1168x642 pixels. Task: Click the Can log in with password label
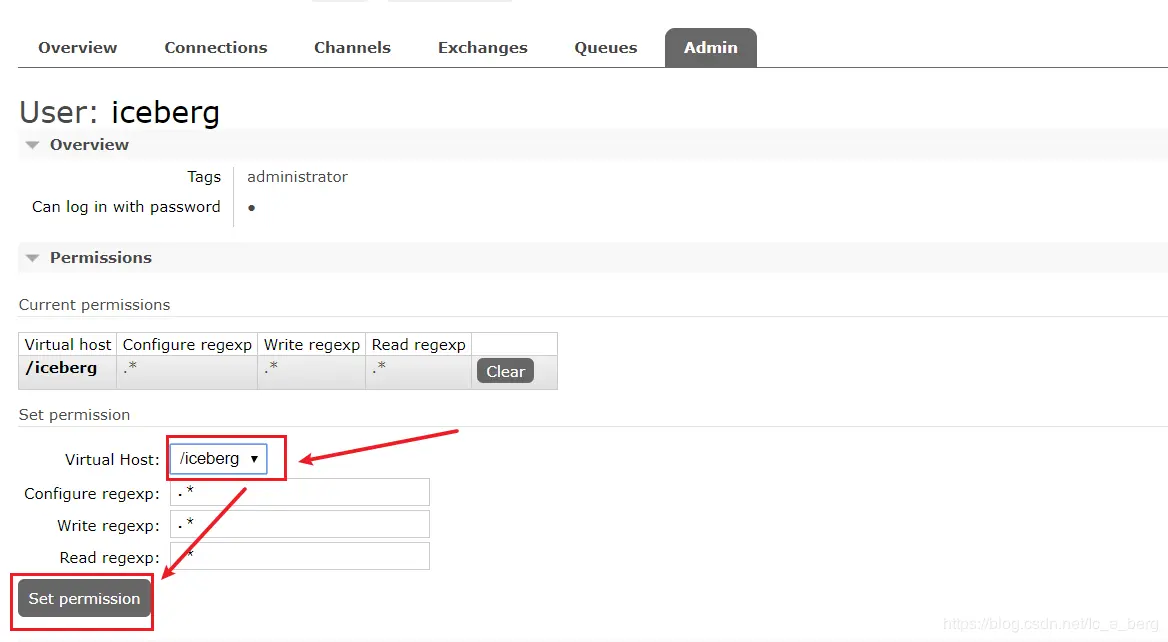[x=126, y=207]
